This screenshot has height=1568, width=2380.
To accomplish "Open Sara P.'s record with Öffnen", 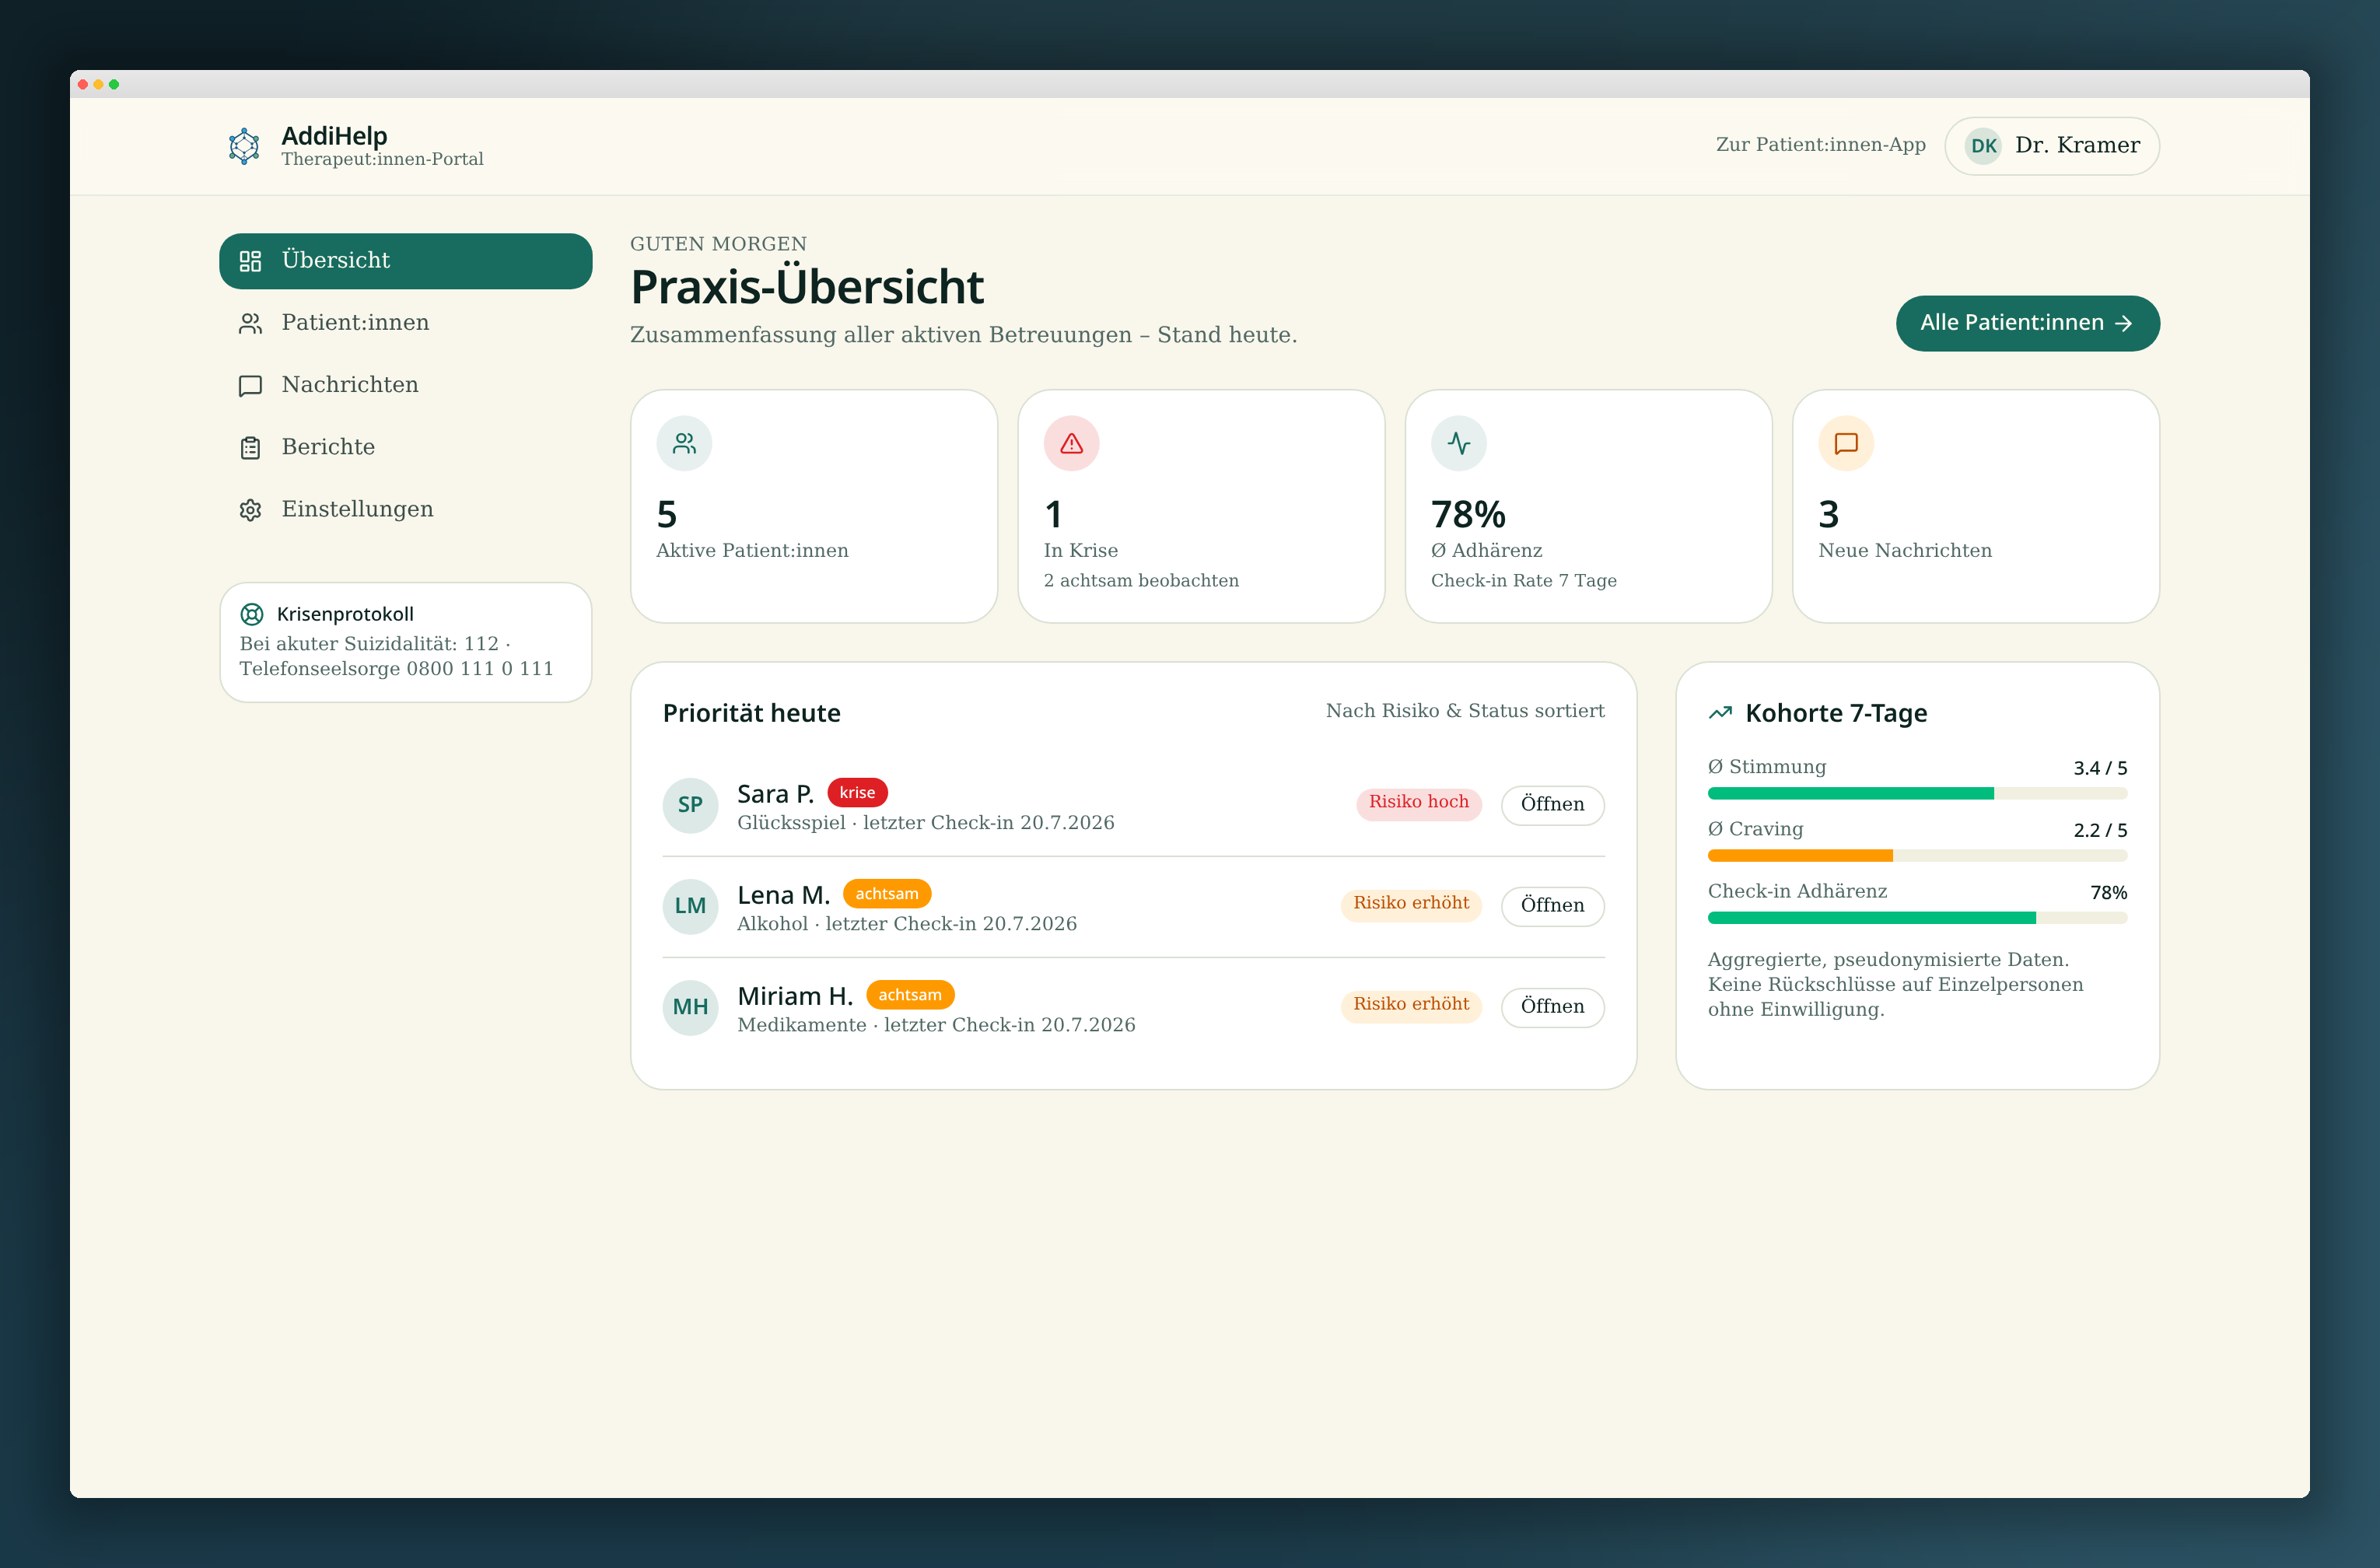I will click(x=1552, y=805).
